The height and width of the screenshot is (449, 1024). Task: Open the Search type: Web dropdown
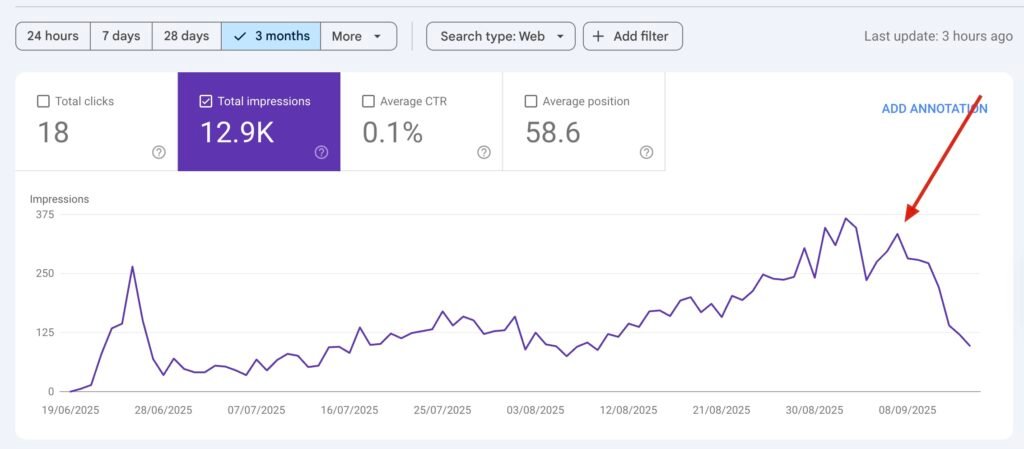click(x=501, y=37)
